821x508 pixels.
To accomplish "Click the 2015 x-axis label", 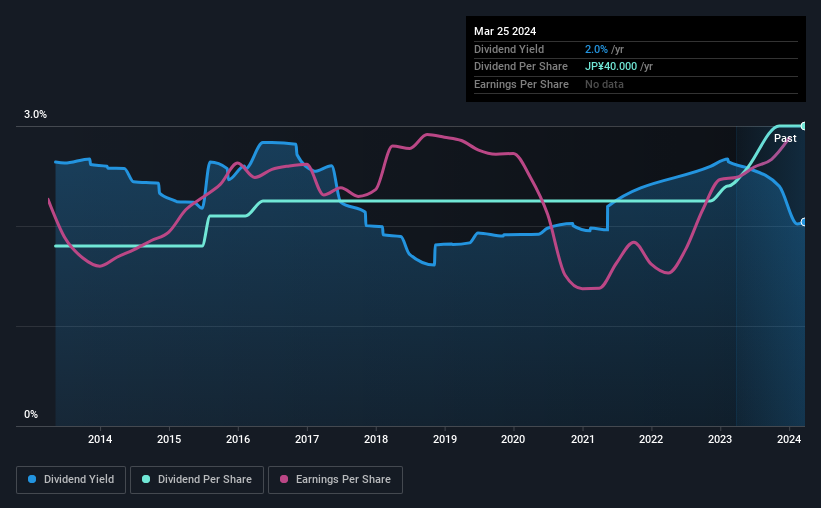I will click(x=169, y=439).
